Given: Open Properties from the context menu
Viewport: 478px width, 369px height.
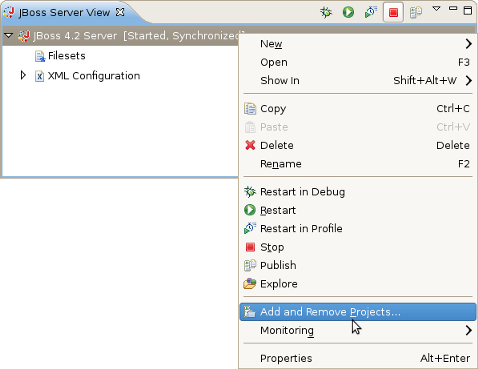Looking at the screenshot, I should 358,358.
